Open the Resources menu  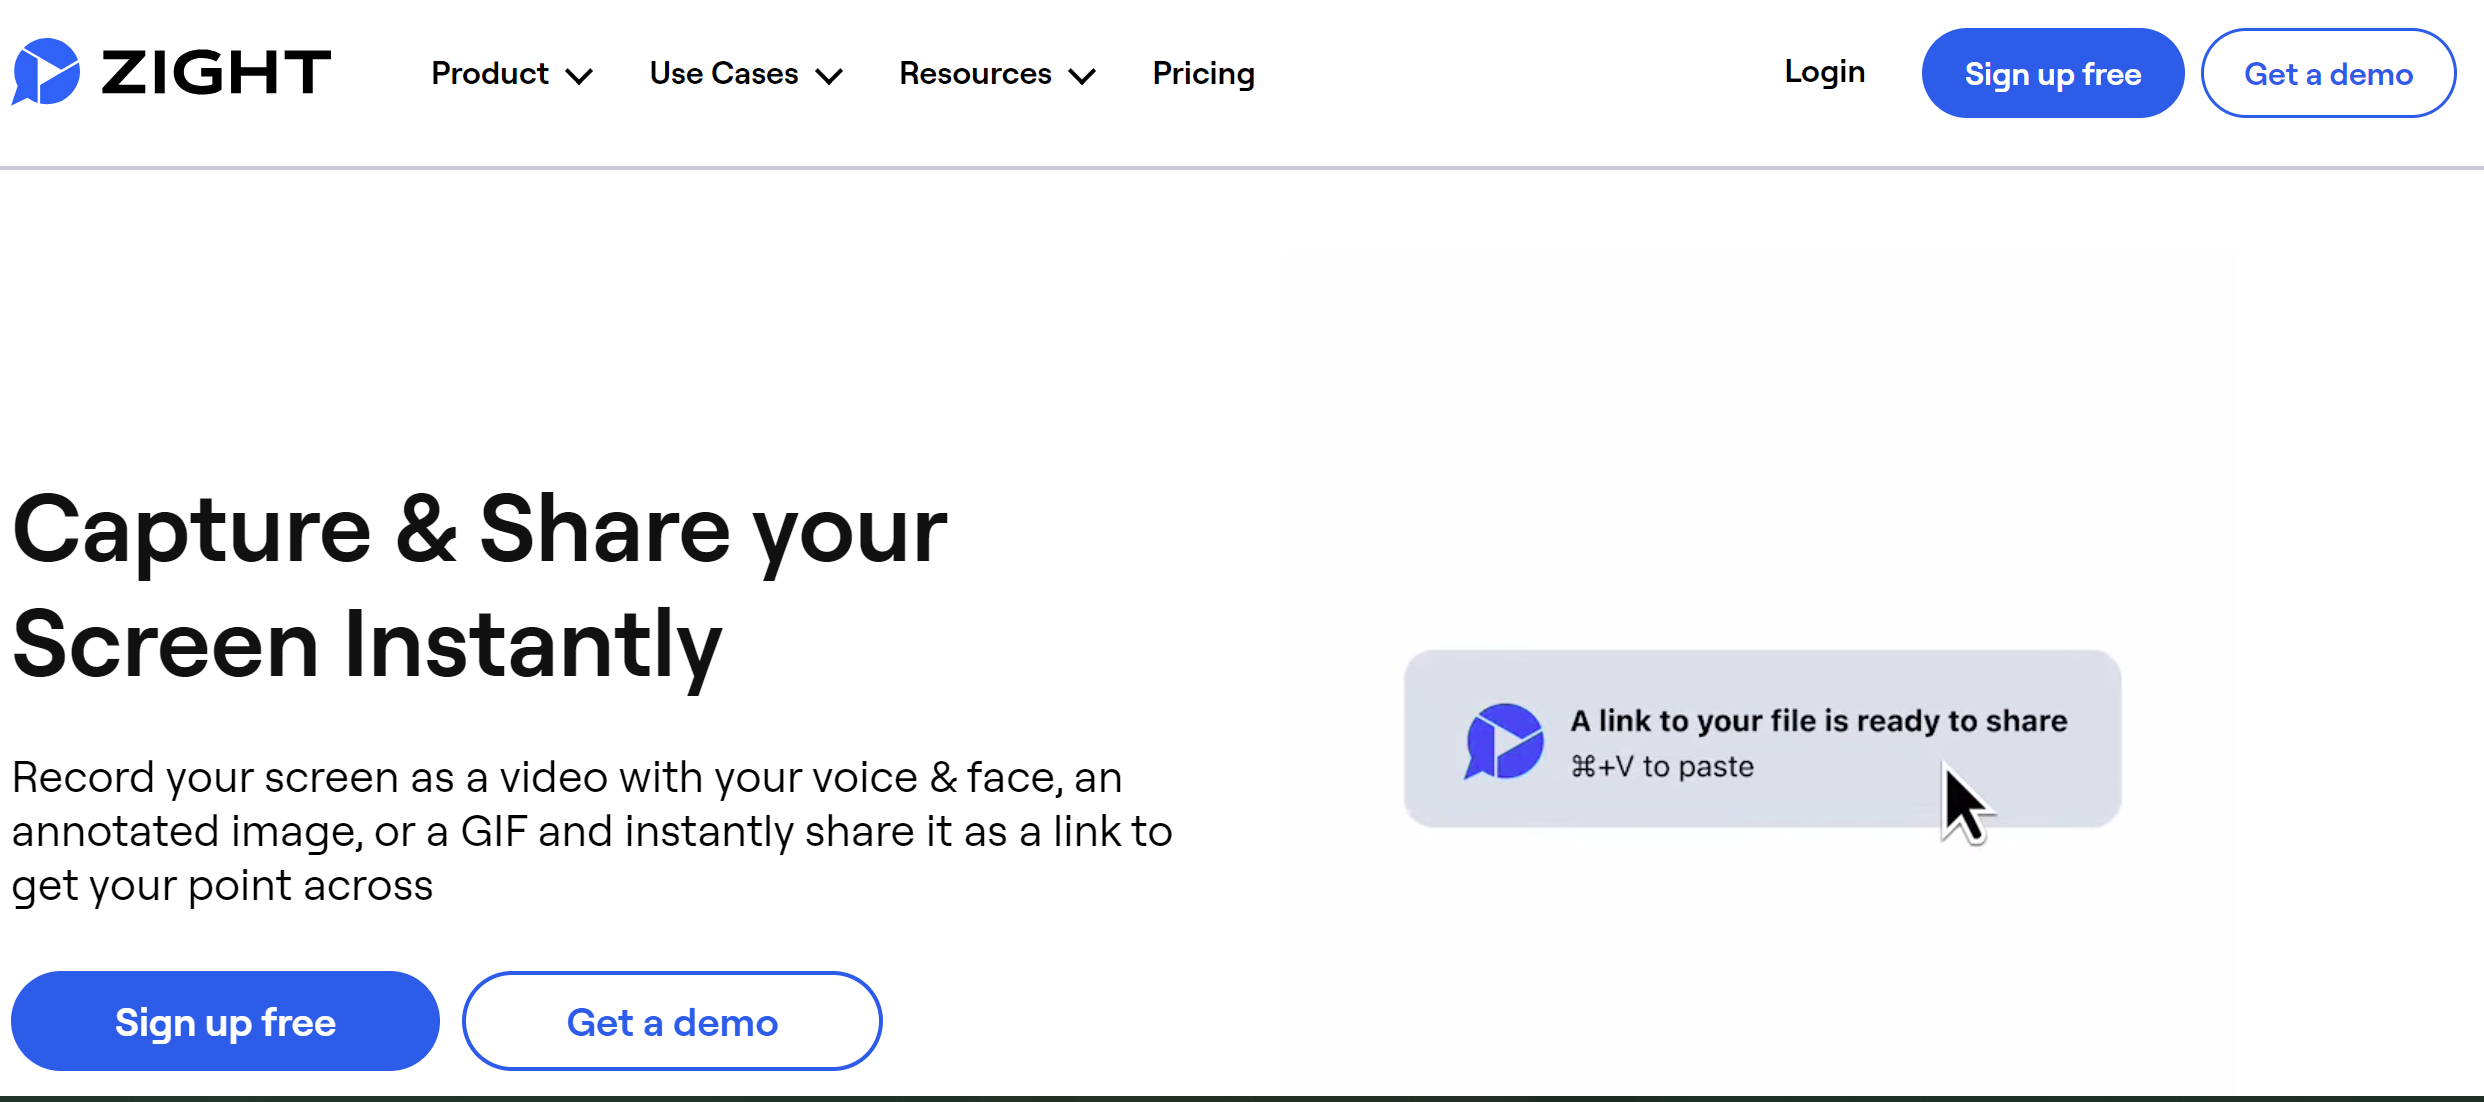click(x=997, y=73)
